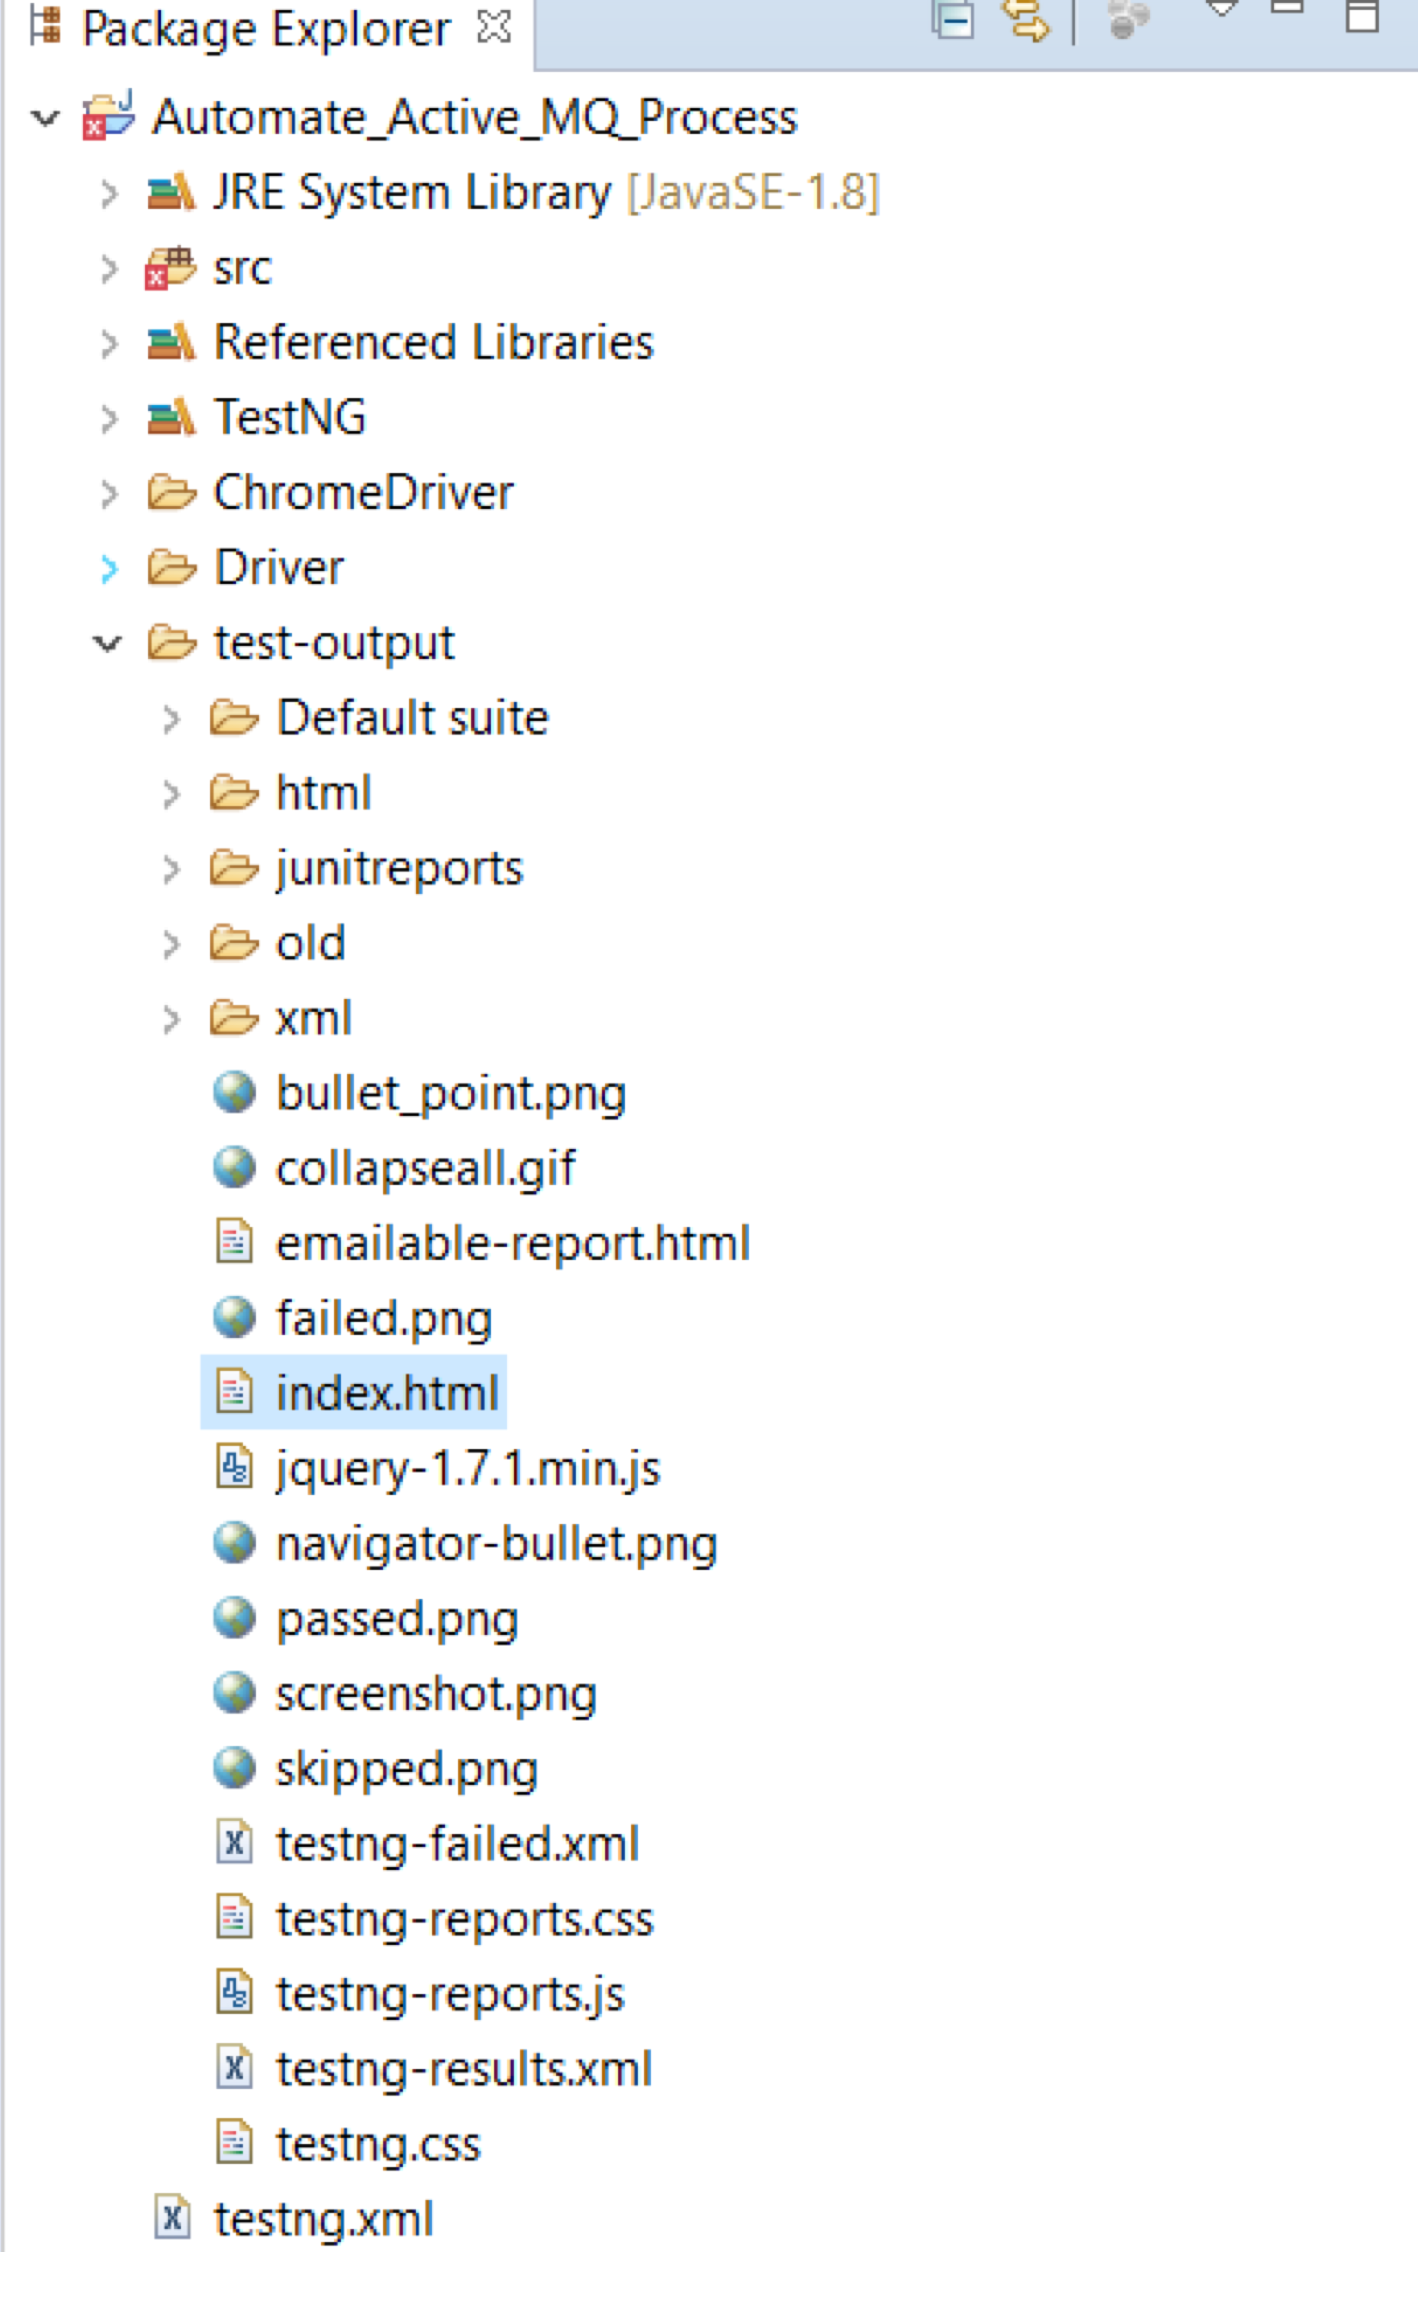Select emailable-report.html file

click(512, 1244)
